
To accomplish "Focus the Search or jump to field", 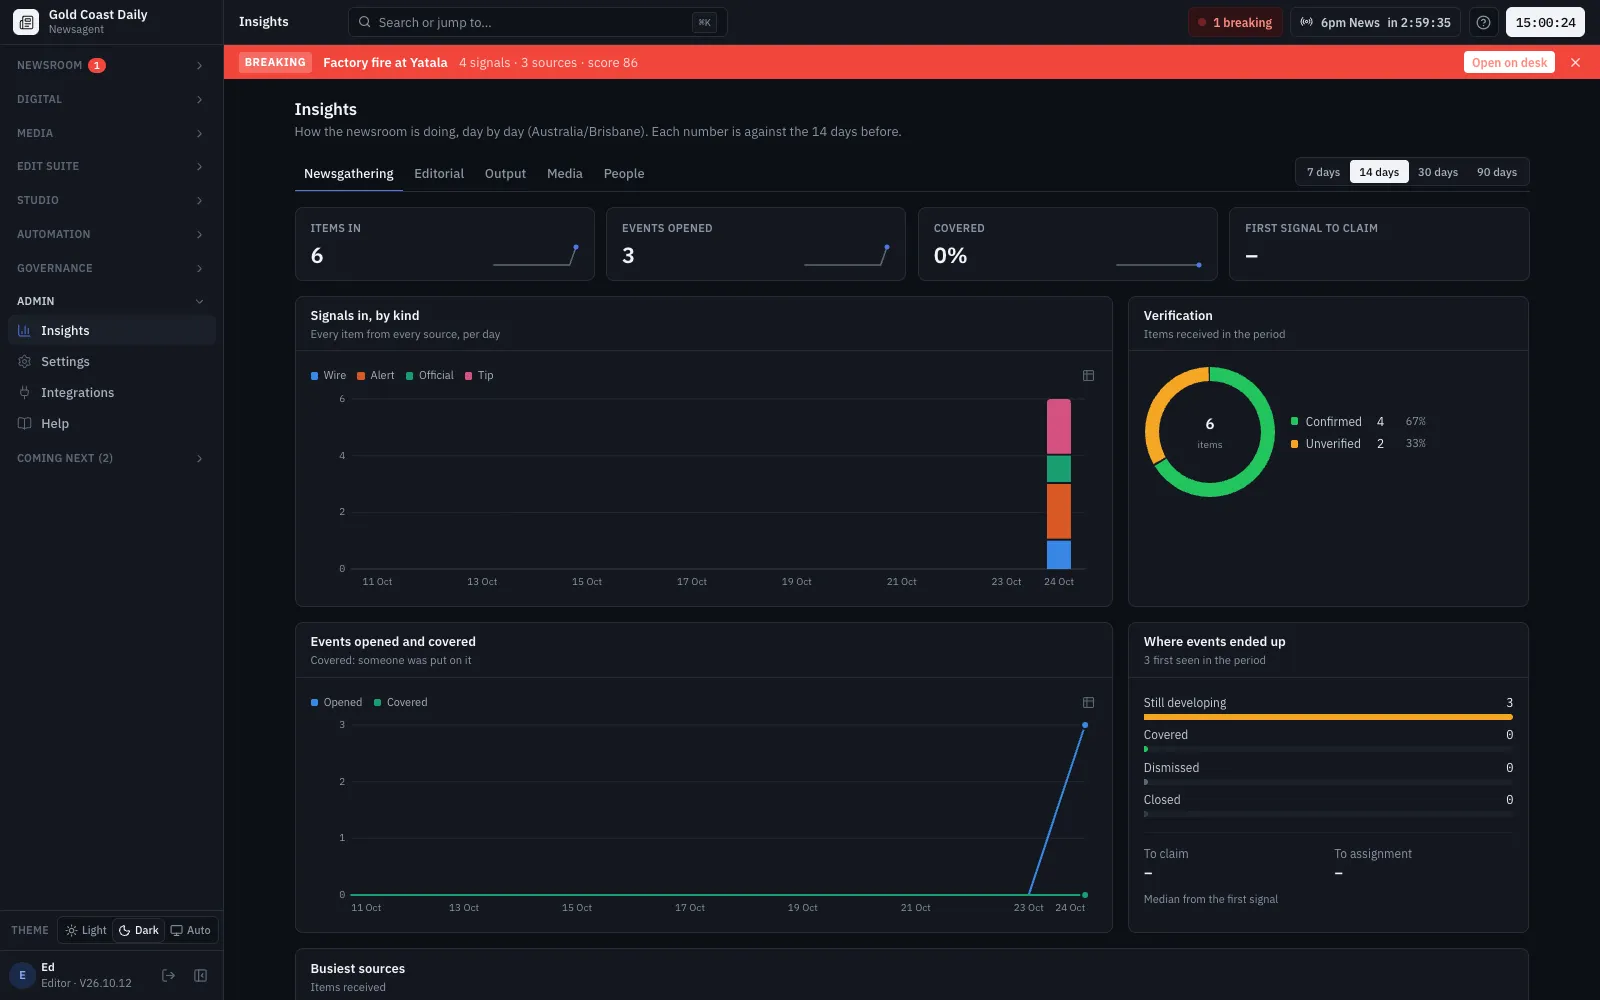I will click(537, 22).
